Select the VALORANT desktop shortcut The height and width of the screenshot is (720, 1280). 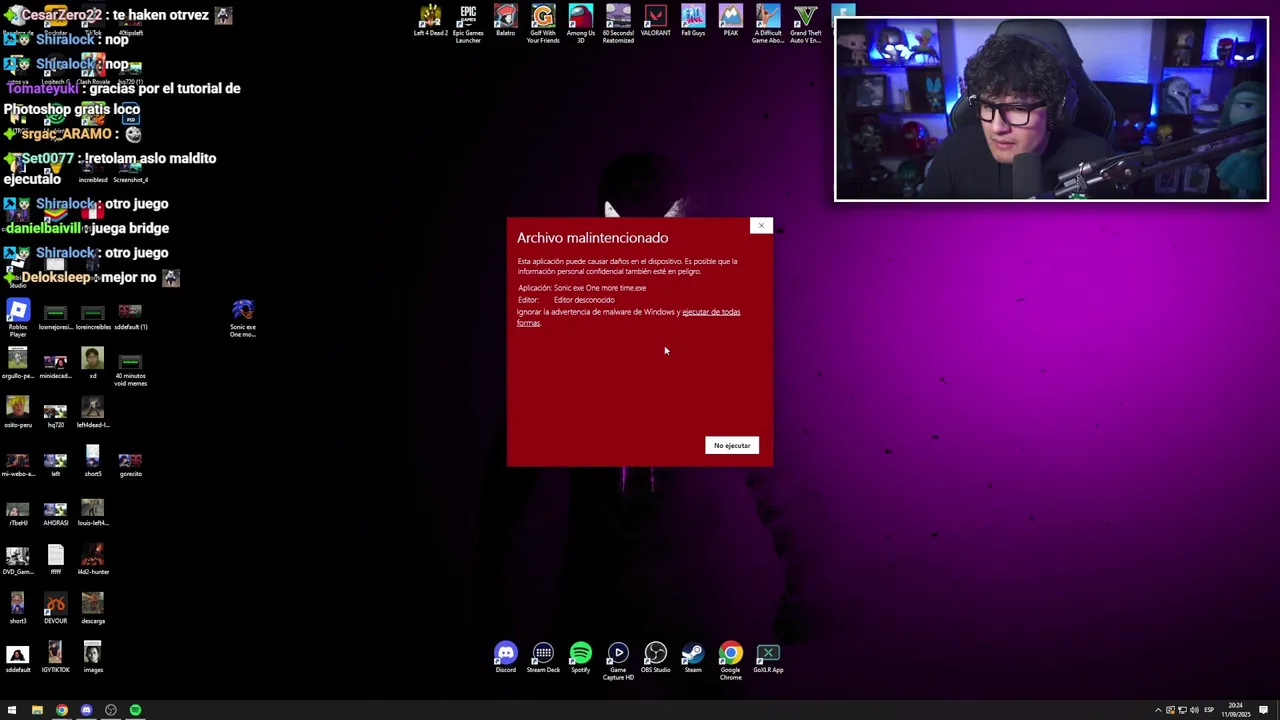click(x=656, y=22)
